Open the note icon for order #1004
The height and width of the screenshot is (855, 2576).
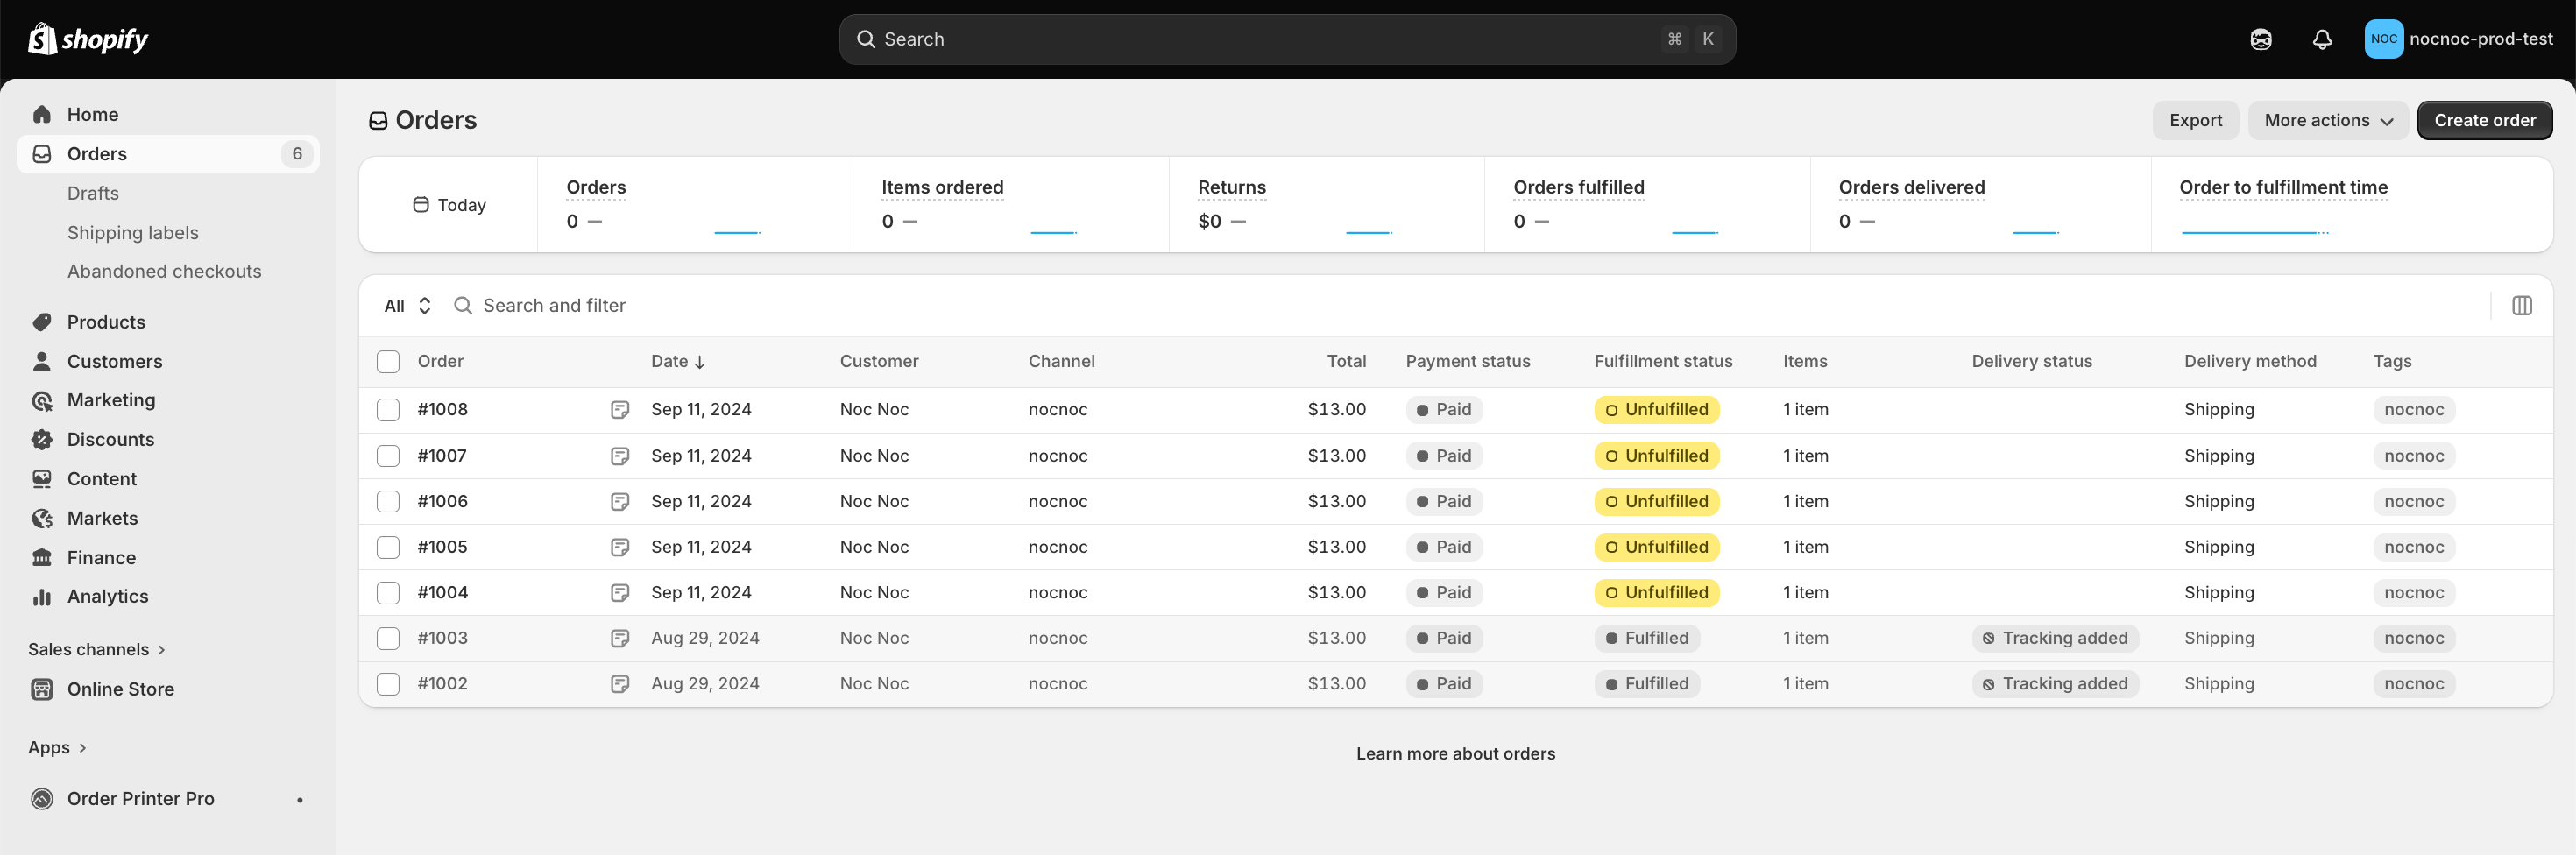[620, 593]
